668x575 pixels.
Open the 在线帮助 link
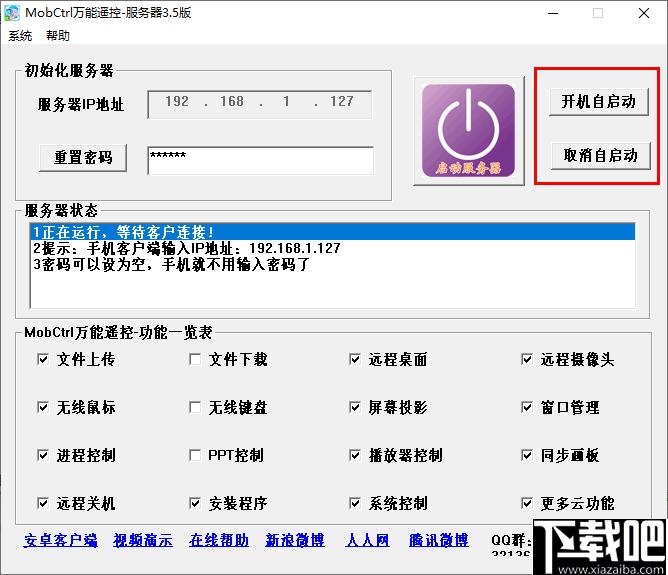pyautogui.click(x=219, y=540)
